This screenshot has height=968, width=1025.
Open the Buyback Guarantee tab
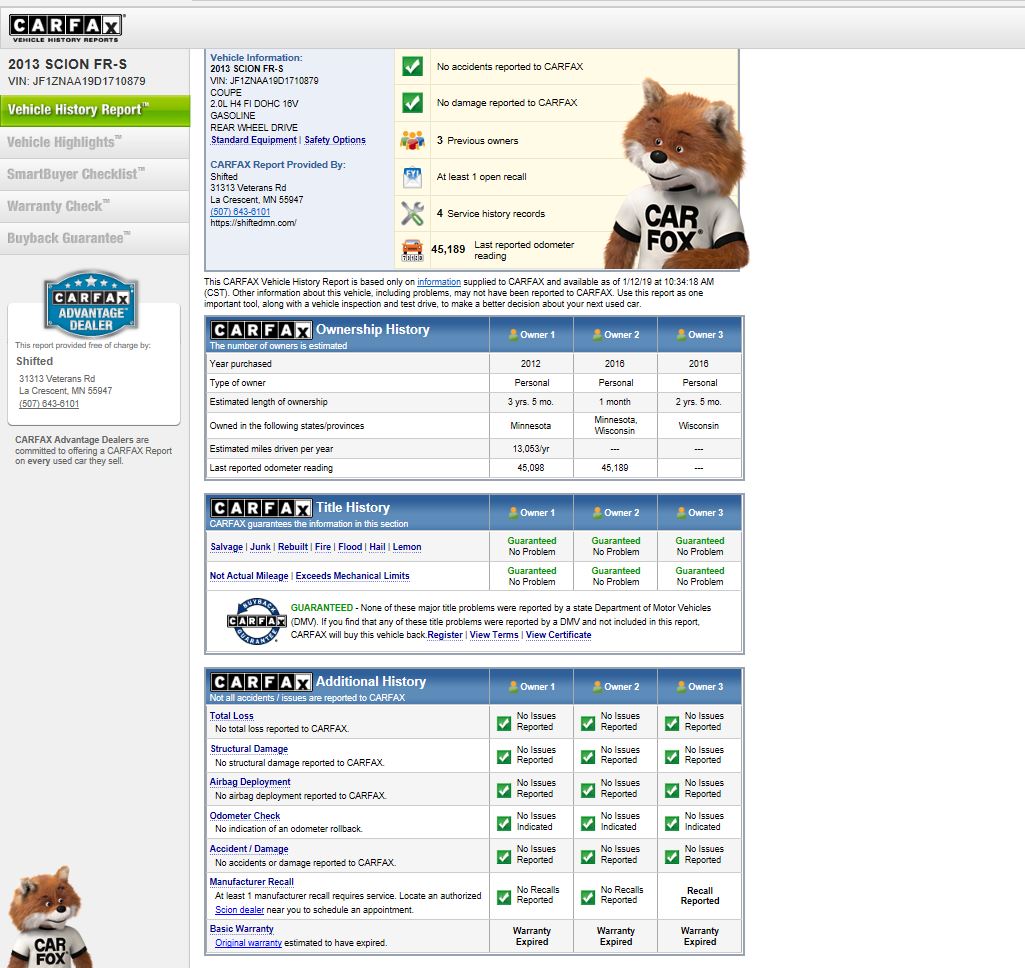(95, 239)
